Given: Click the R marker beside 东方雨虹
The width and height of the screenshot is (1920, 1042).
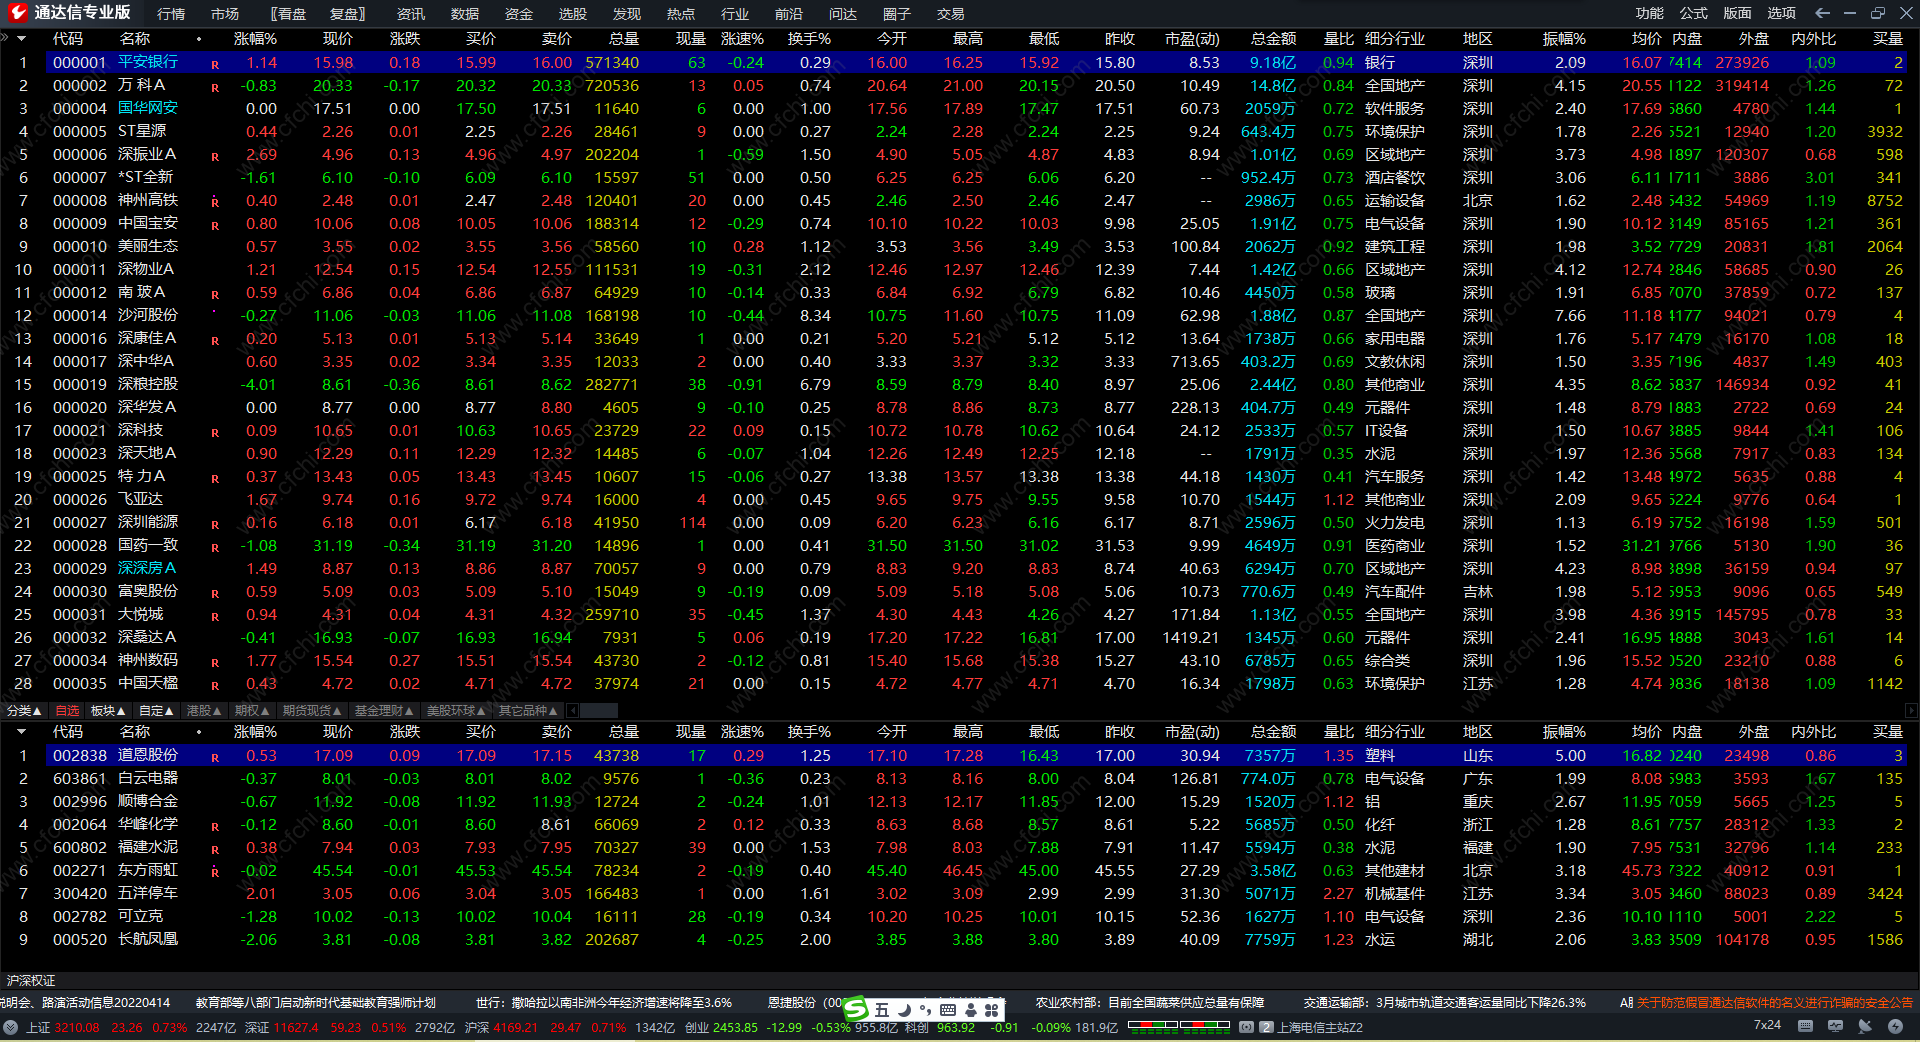Looking at the screenshot, I should (215, 873).
